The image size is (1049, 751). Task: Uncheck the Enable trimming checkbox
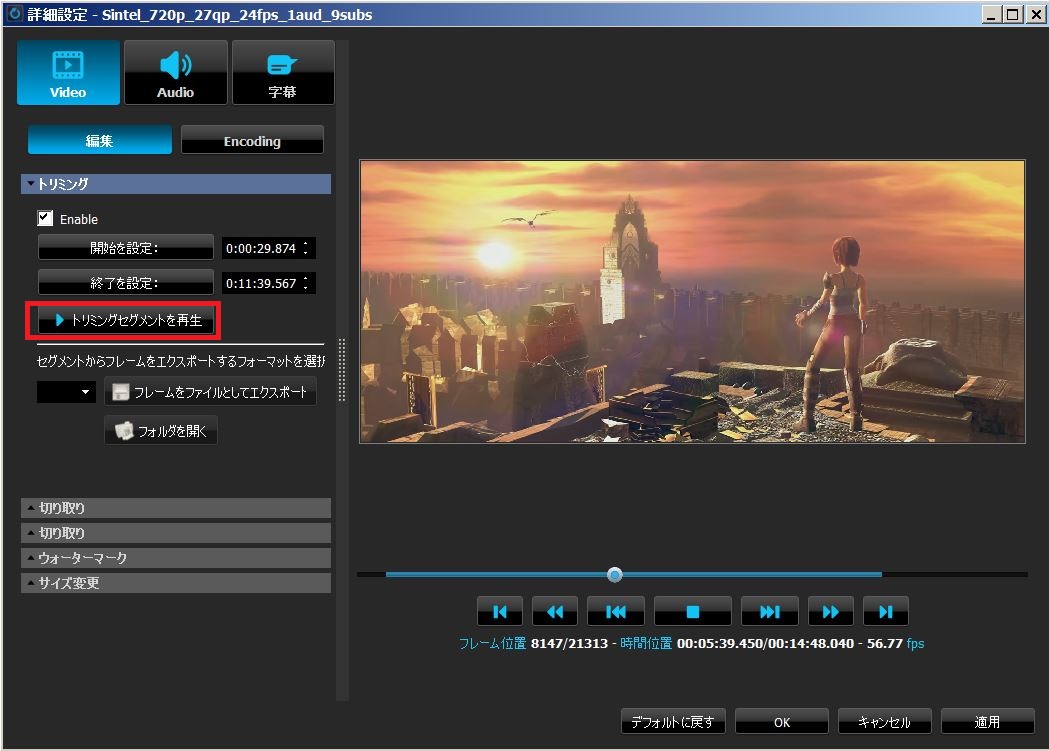[45, 218]
